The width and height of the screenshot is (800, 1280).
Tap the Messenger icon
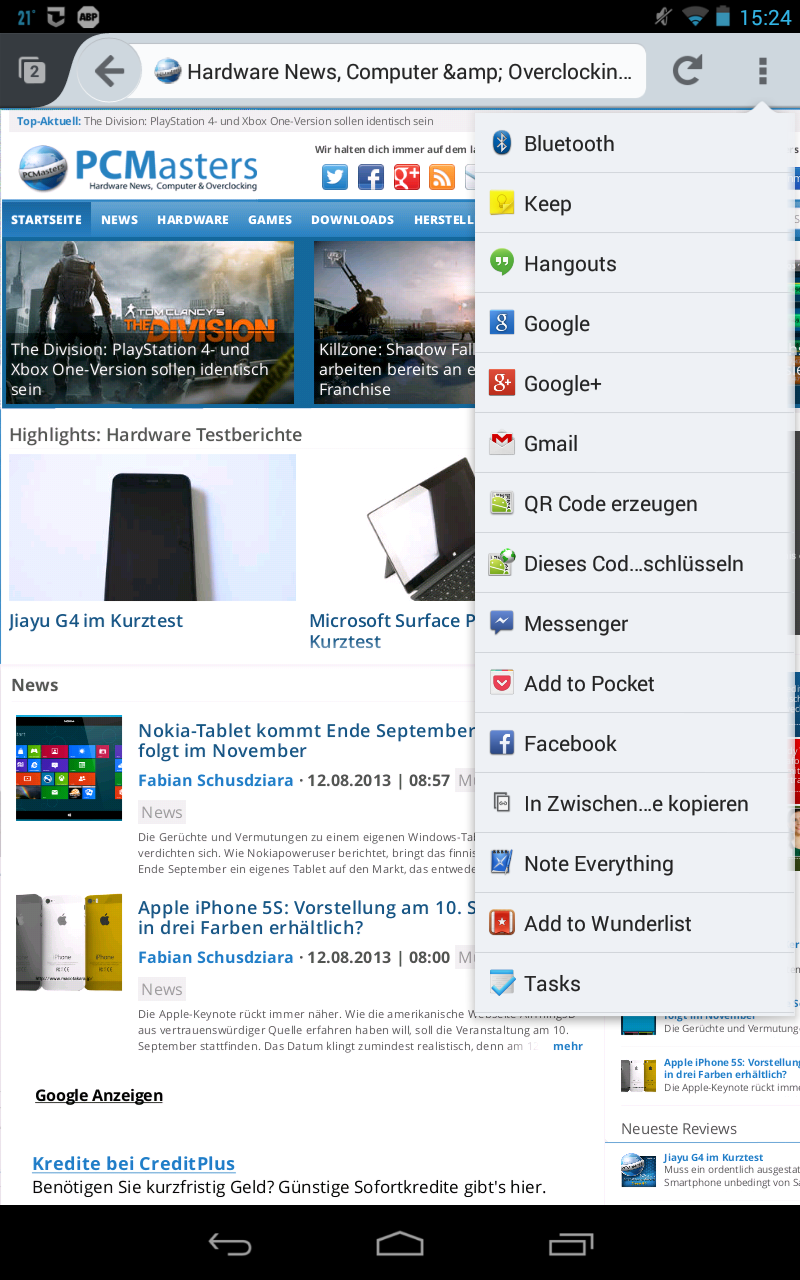click(x=502, y=623)
